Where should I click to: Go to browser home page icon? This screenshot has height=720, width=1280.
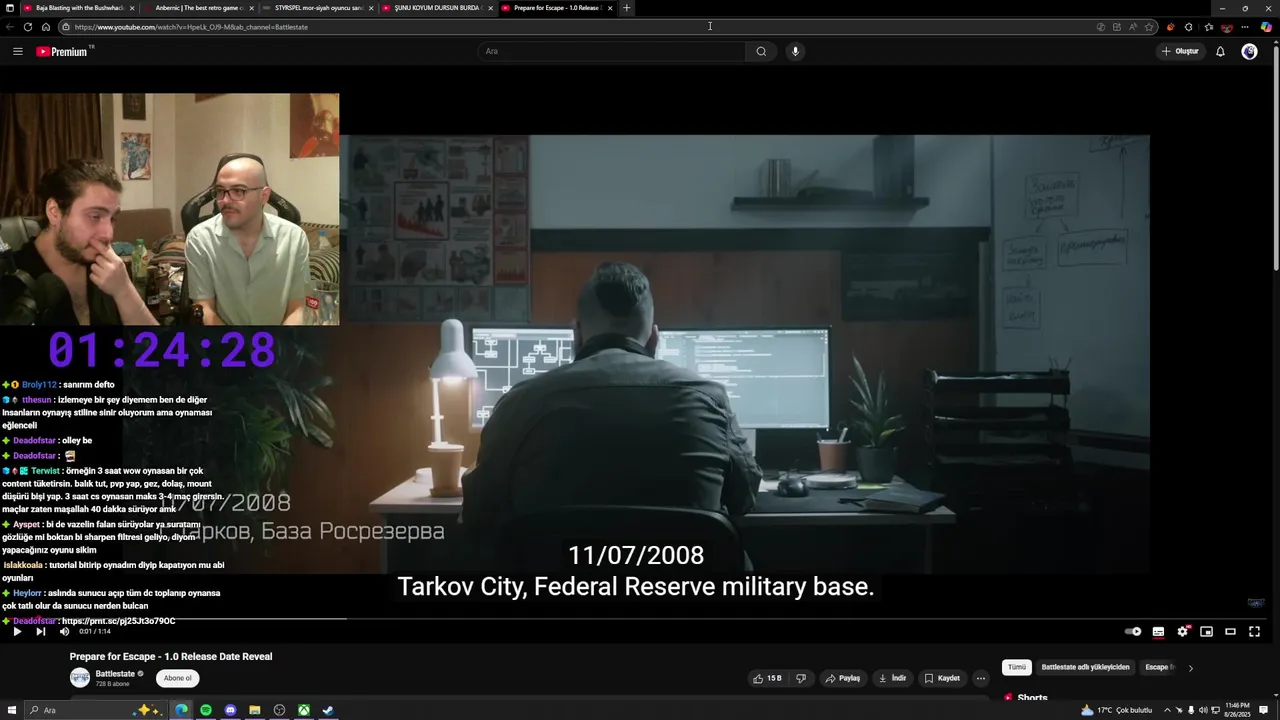point(46,27)
